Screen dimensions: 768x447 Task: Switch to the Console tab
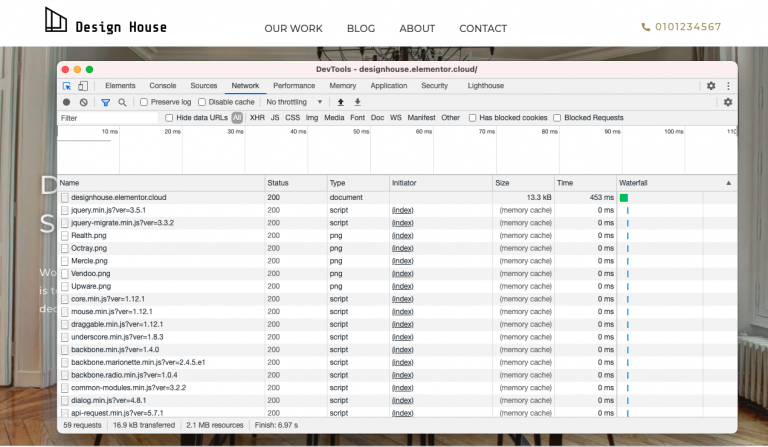pyautogui.click(x=162, y=86)
